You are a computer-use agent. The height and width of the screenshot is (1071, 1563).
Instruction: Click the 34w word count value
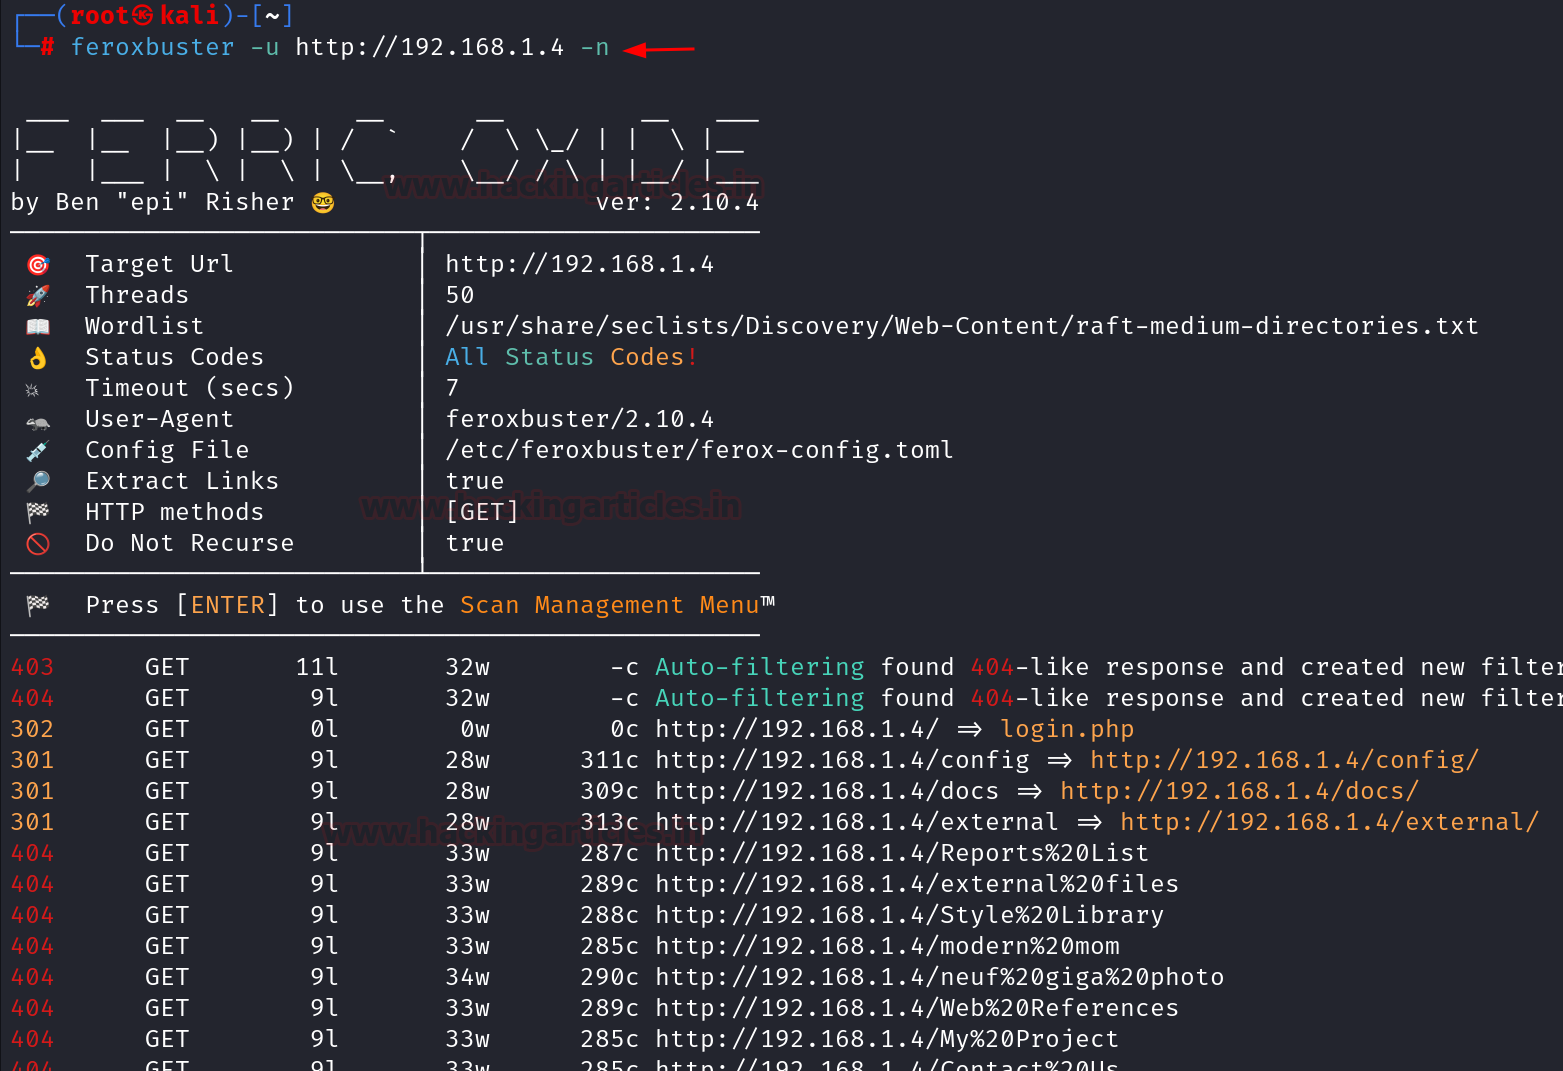pos(467,977)
